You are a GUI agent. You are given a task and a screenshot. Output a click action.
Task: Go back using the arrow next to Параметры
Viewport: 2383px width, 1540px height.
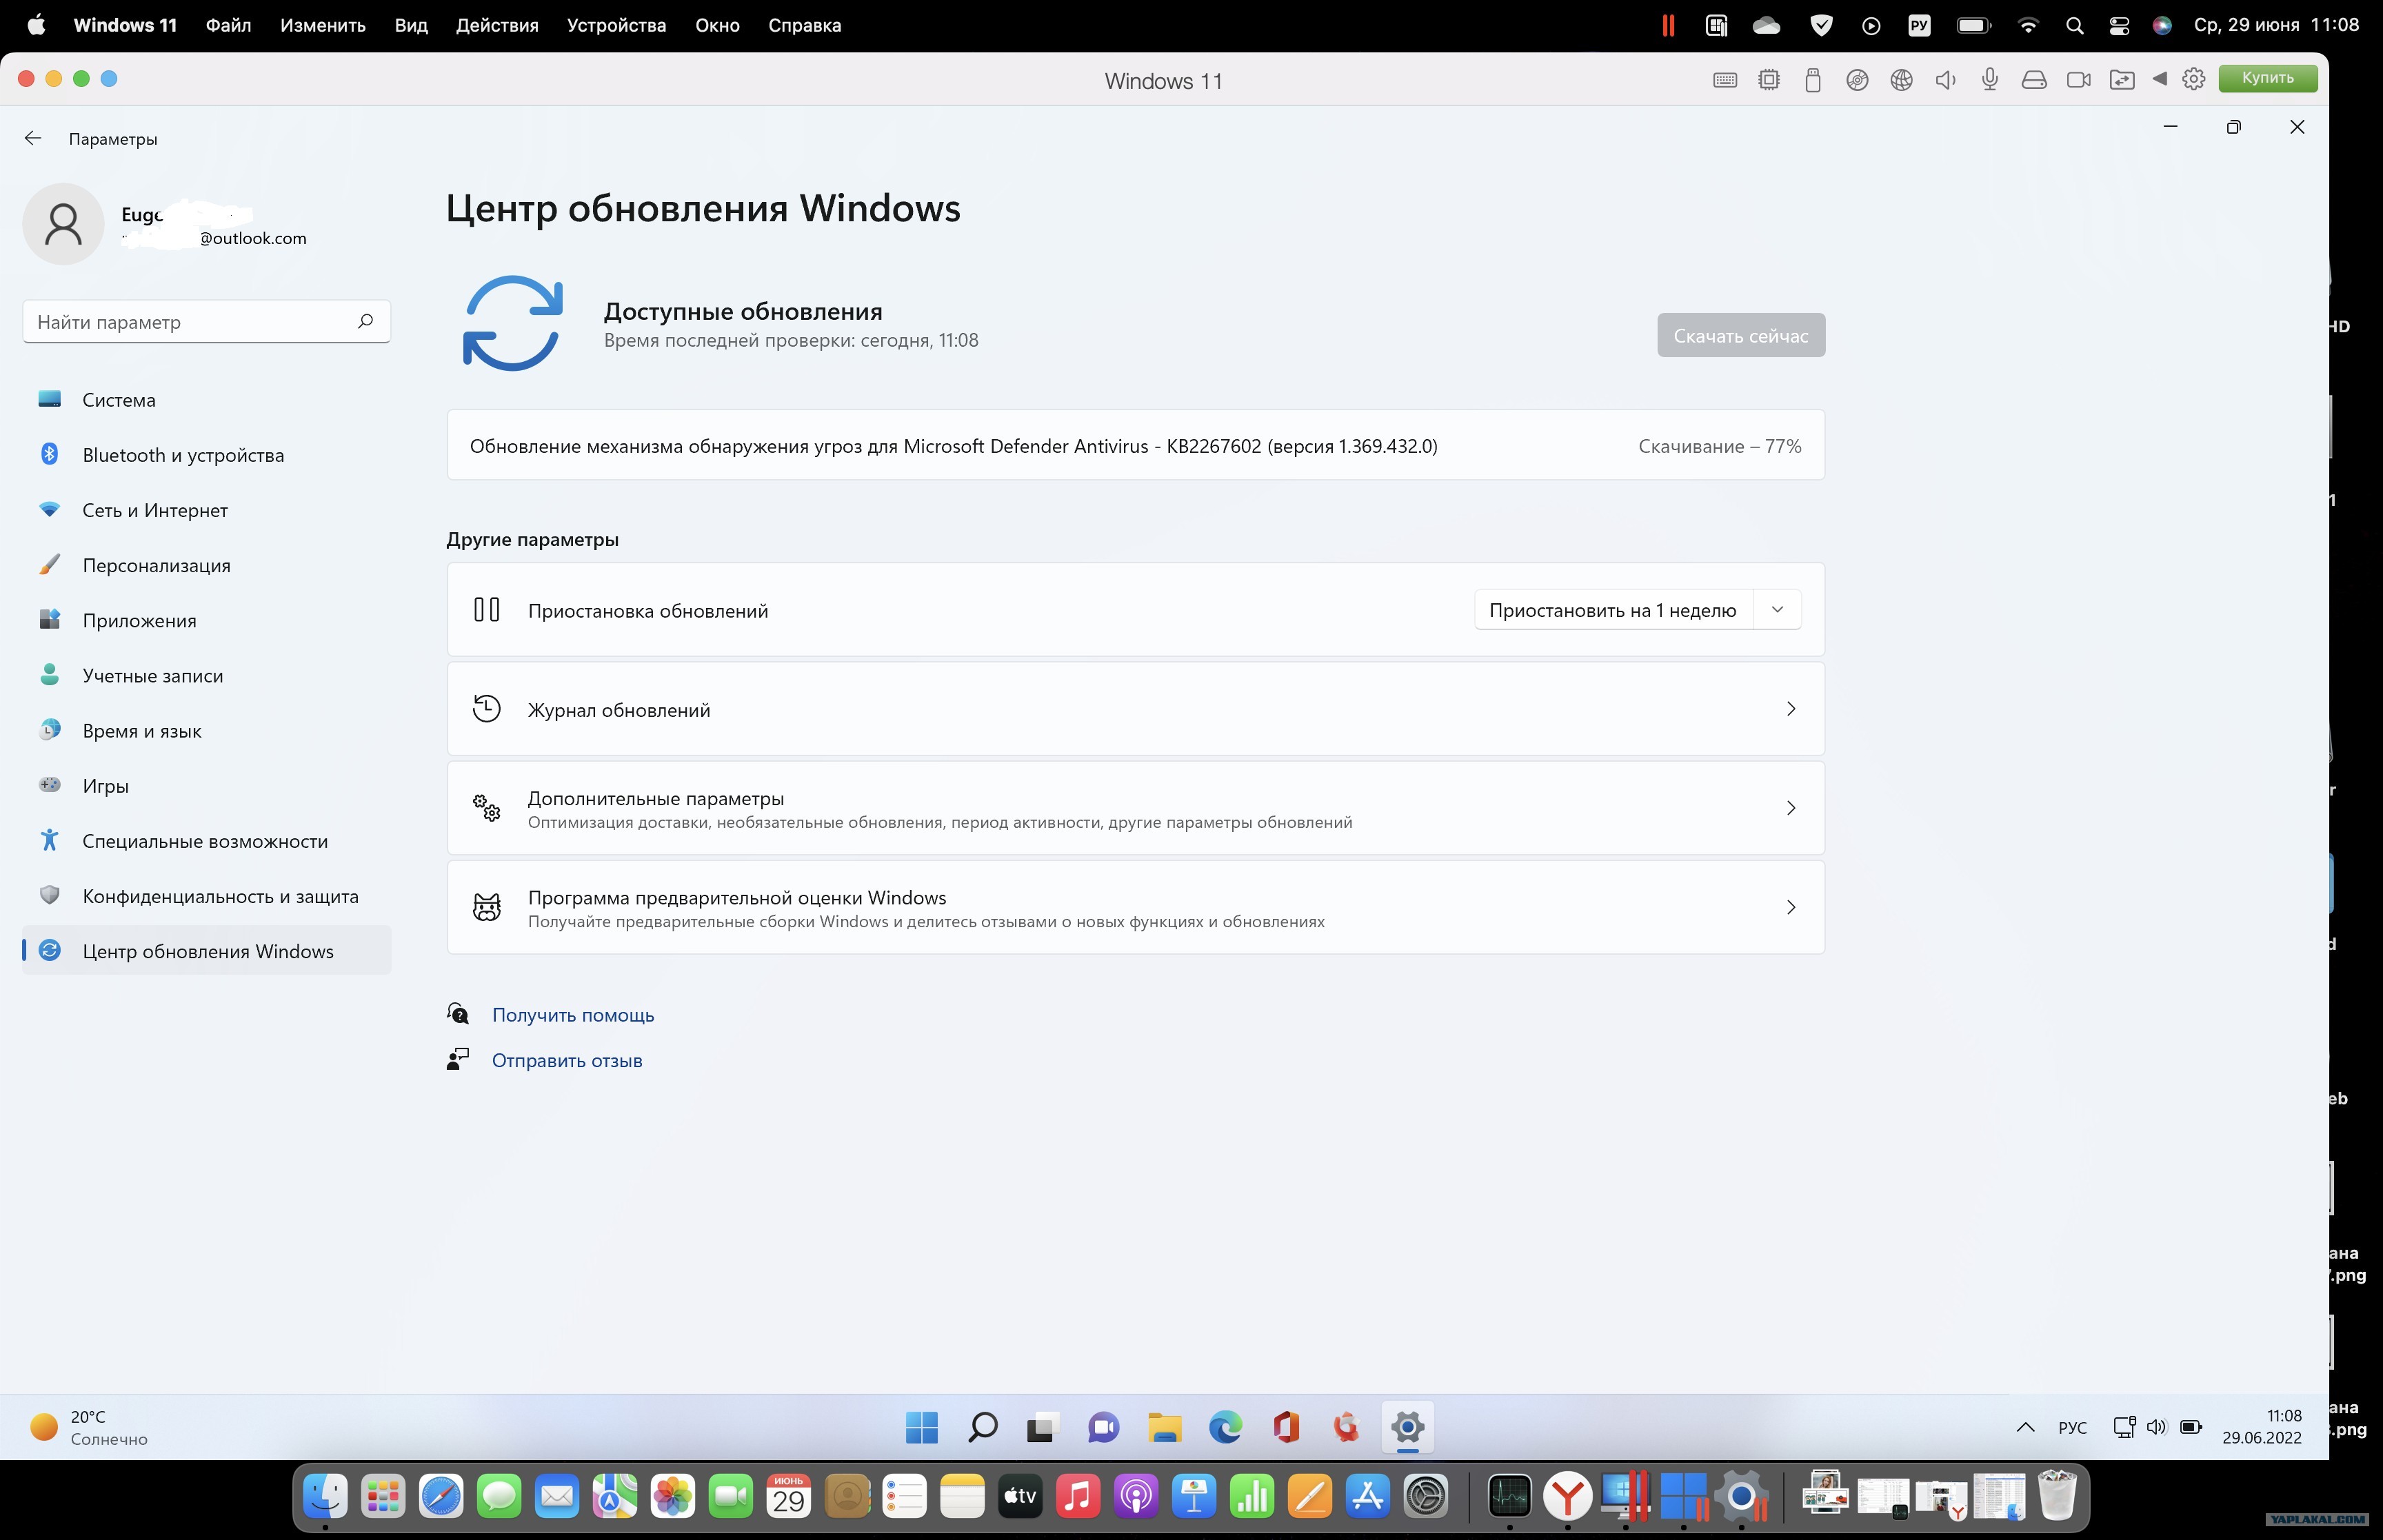33,139
